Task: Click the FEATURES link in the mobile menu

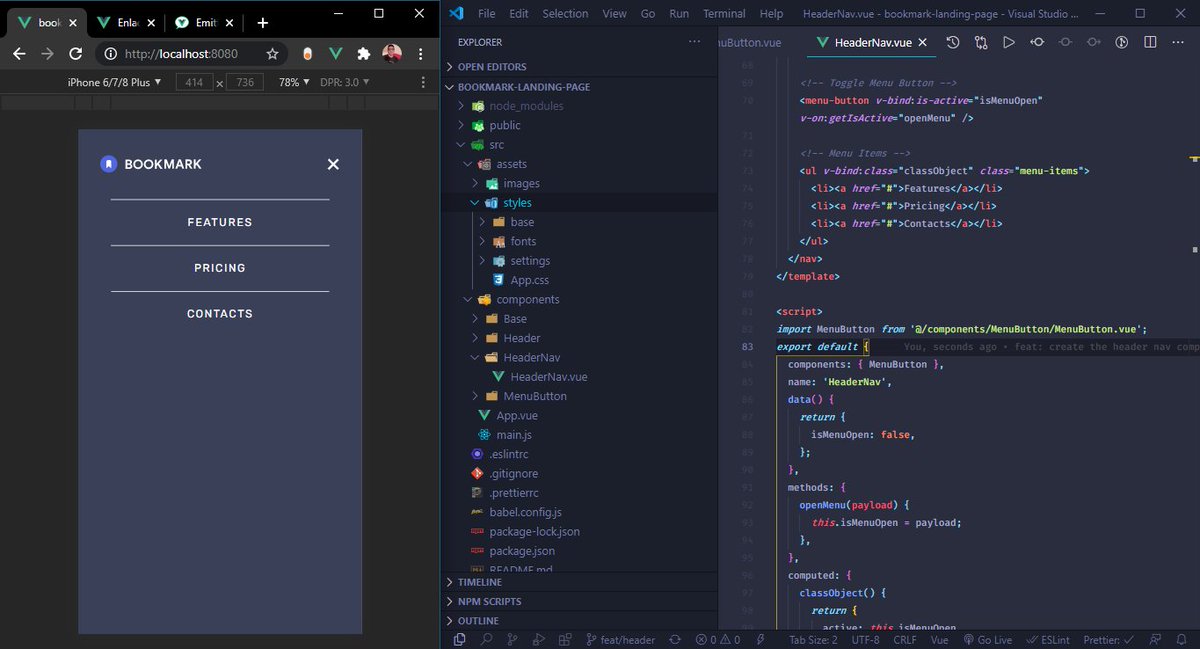Action: 219,221
